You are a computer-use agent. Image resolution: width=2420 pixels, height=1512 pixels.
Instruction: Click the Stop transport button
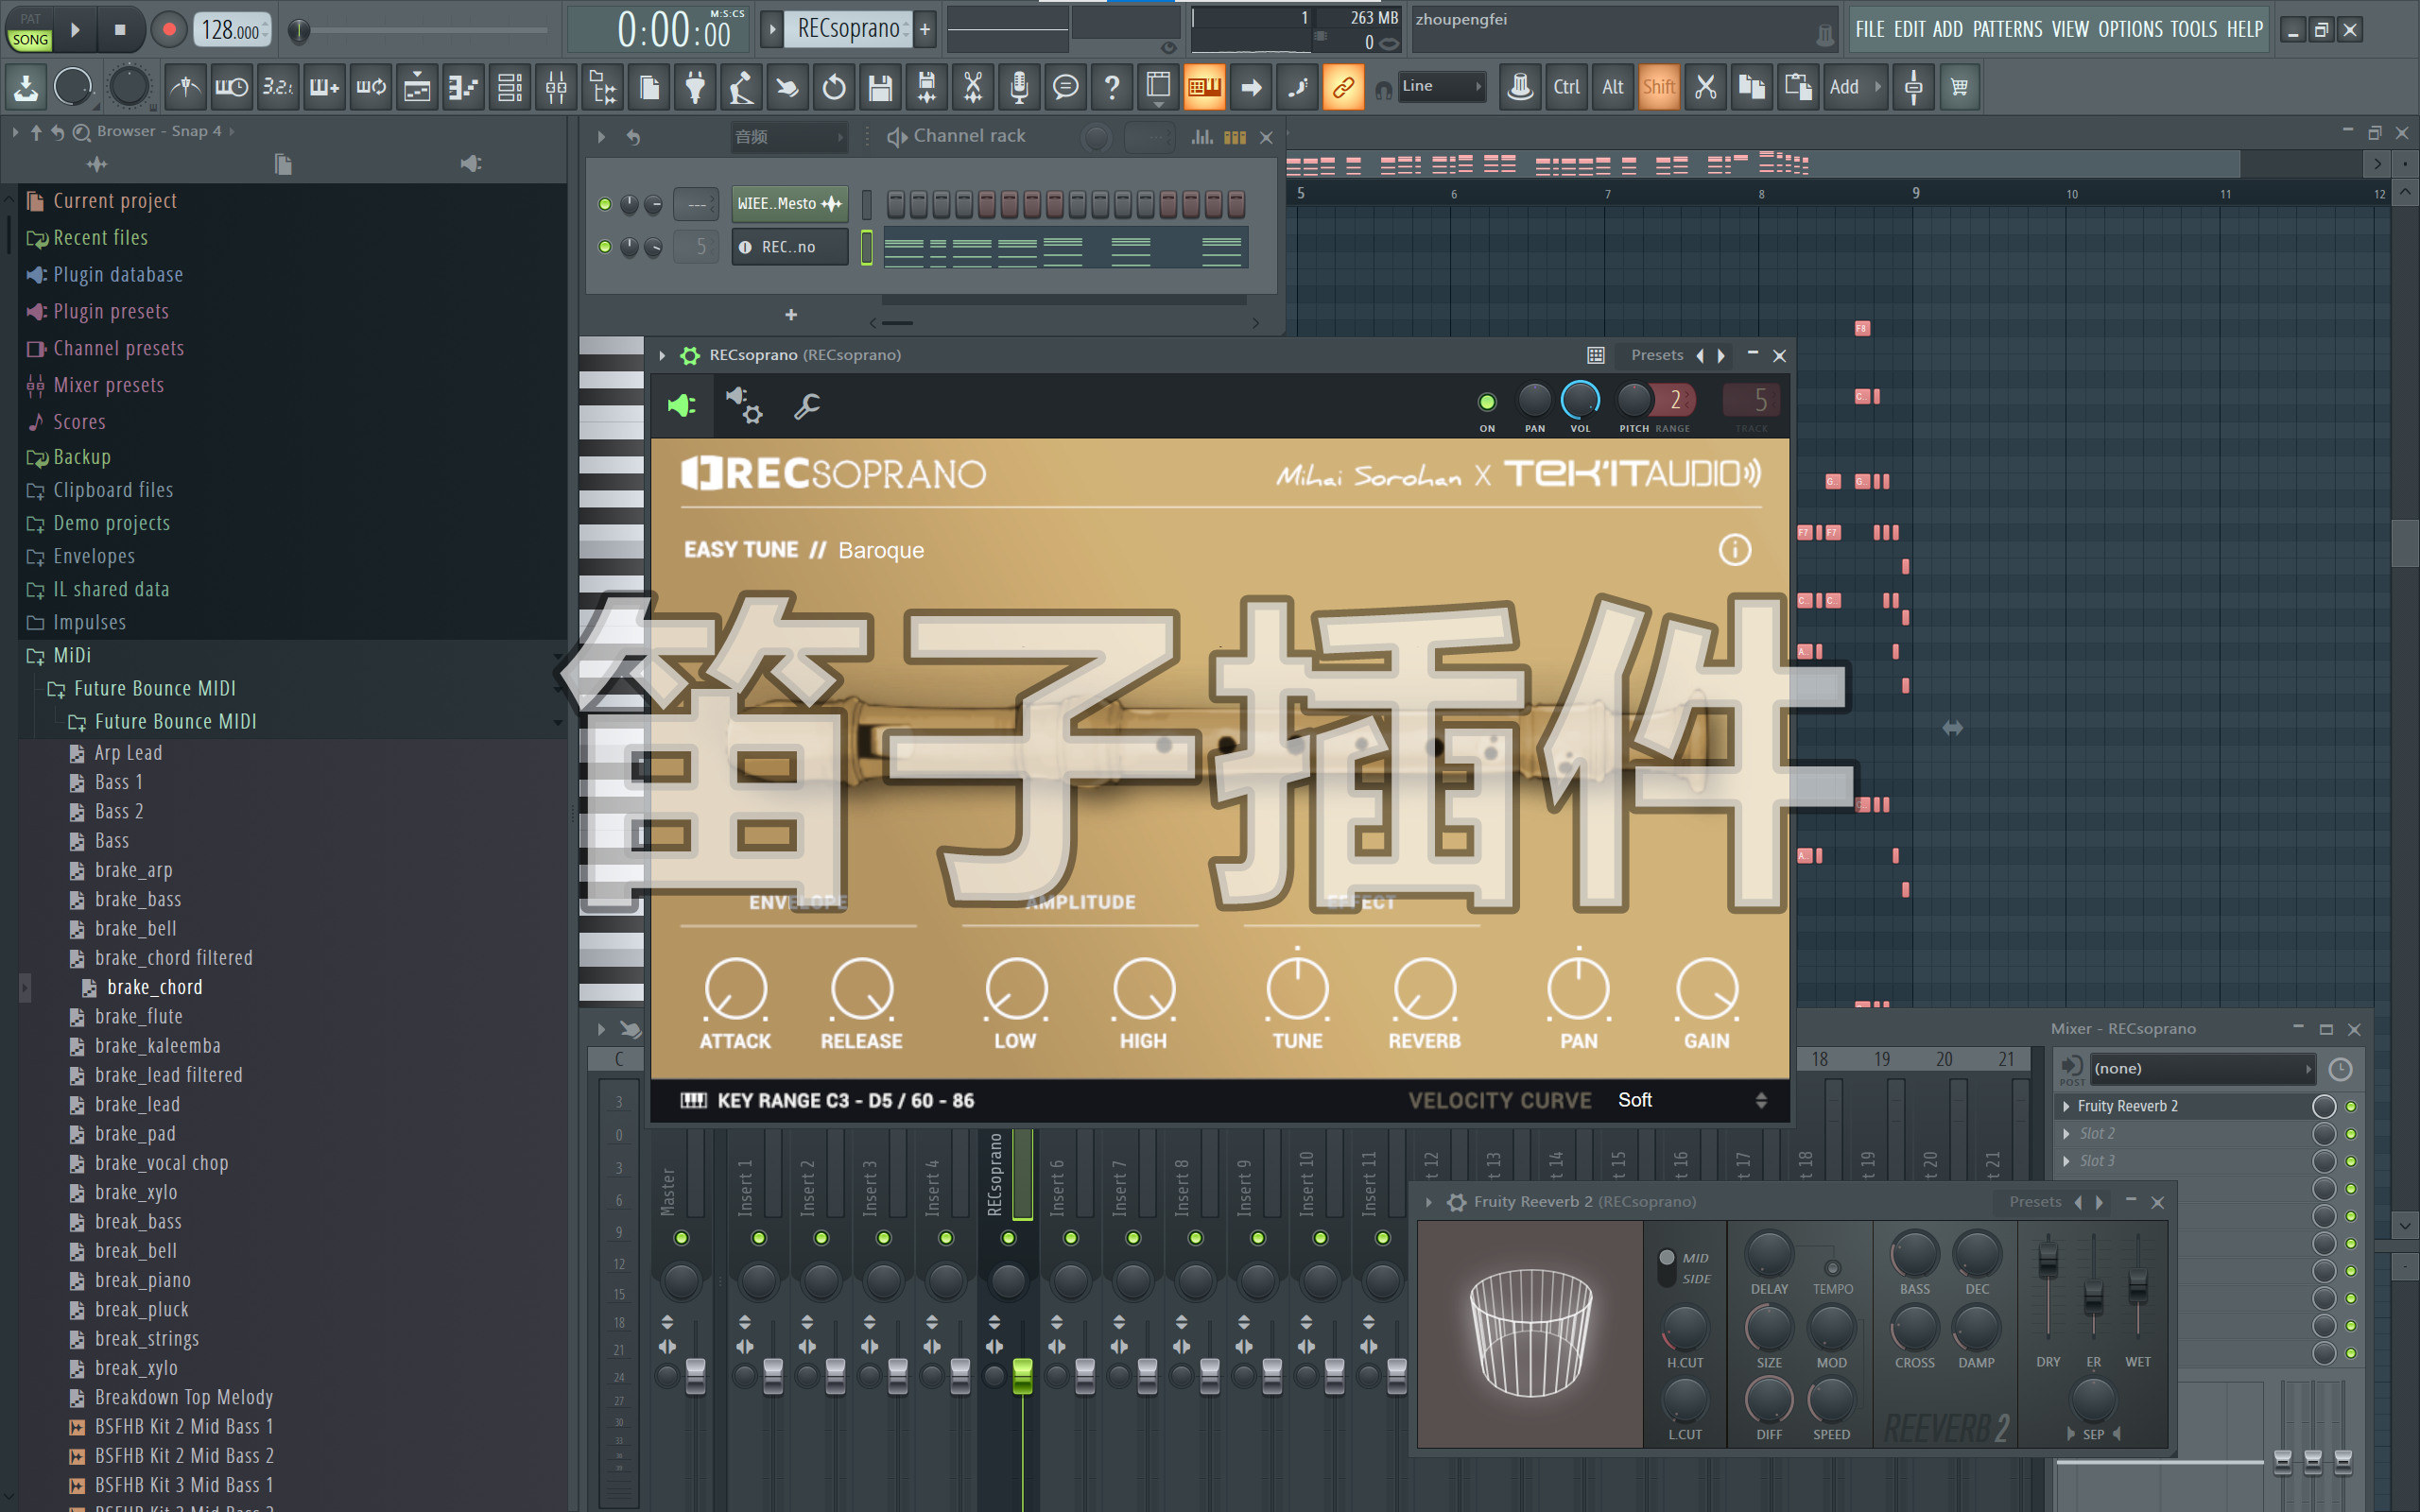120,30
